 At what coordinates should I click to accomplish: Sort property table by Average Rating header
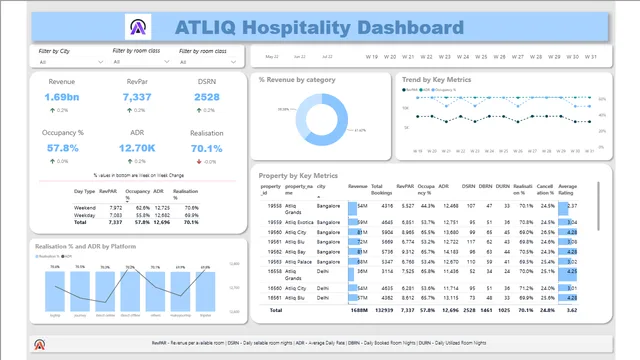(x=567, y=189)
